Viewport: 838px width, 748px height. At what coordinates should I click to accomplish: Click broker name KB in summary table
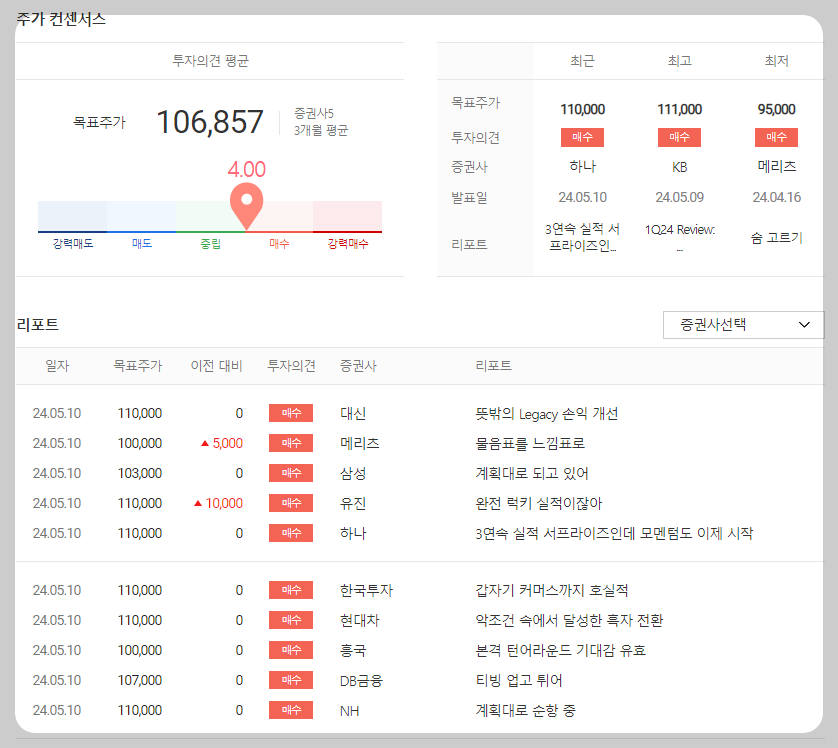pos(679,167)
